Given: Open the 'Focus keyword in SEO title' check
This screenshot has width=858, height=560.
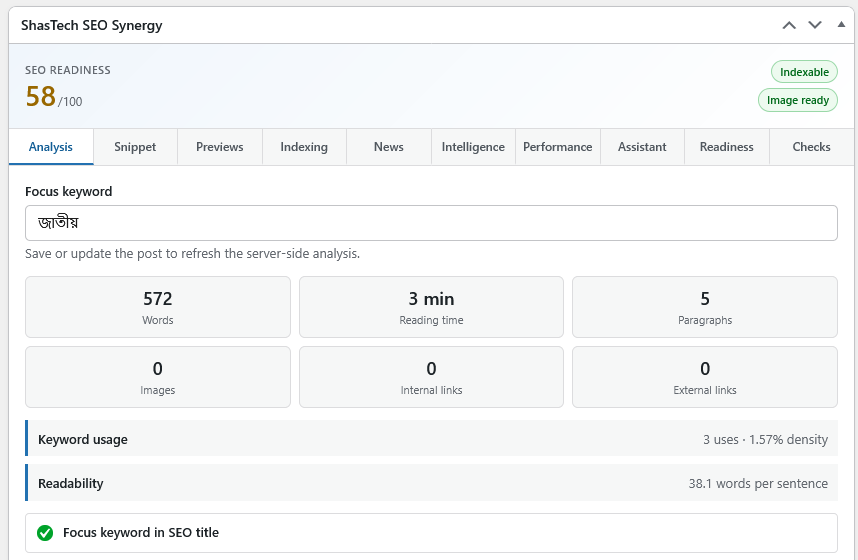Looking at the screenshot, I should (x=431, y=533).
